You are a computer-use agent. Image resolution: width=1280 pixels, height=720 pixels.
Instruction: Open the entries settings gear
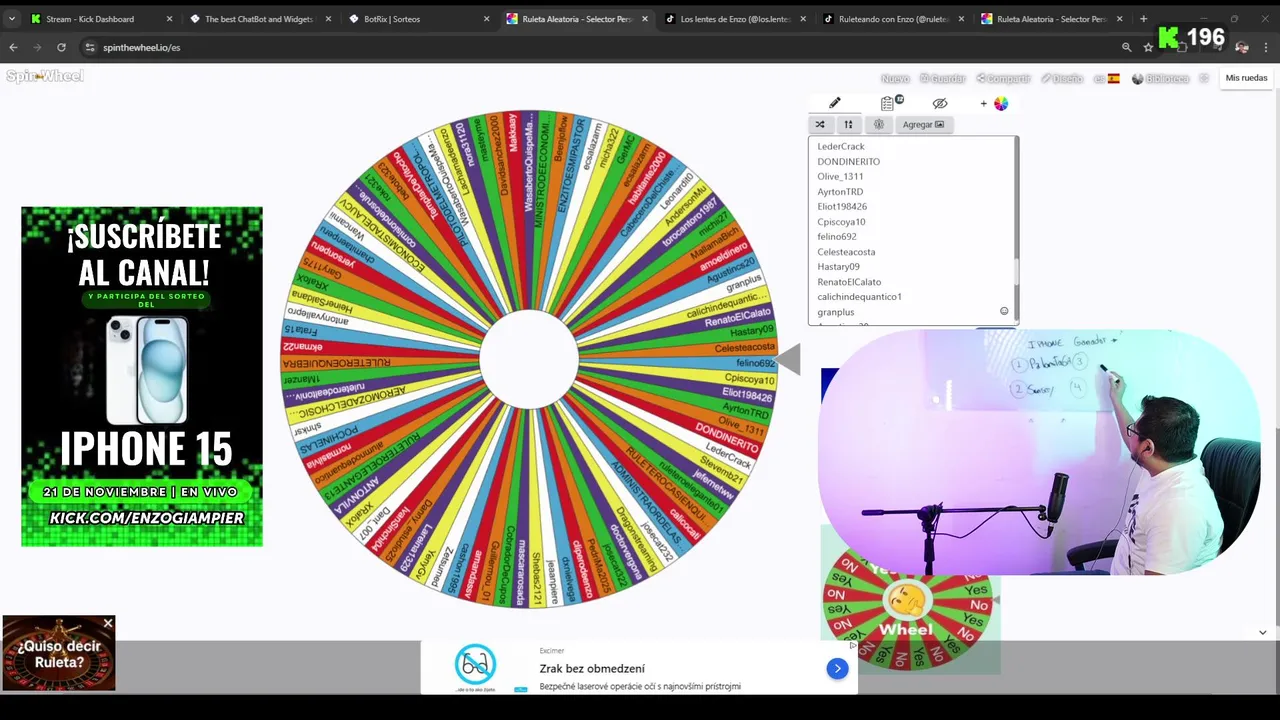(879, 125)
